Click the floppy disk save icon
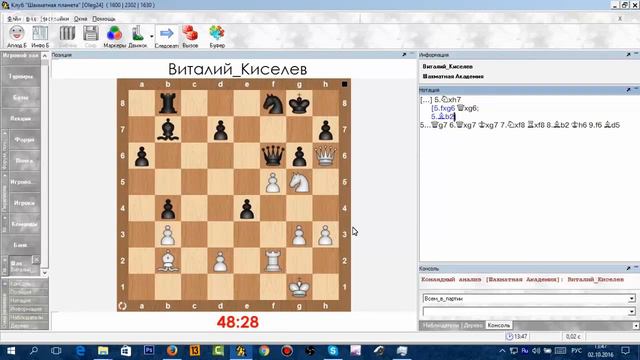This screenshot has height=360, width=640. (91, 33)
